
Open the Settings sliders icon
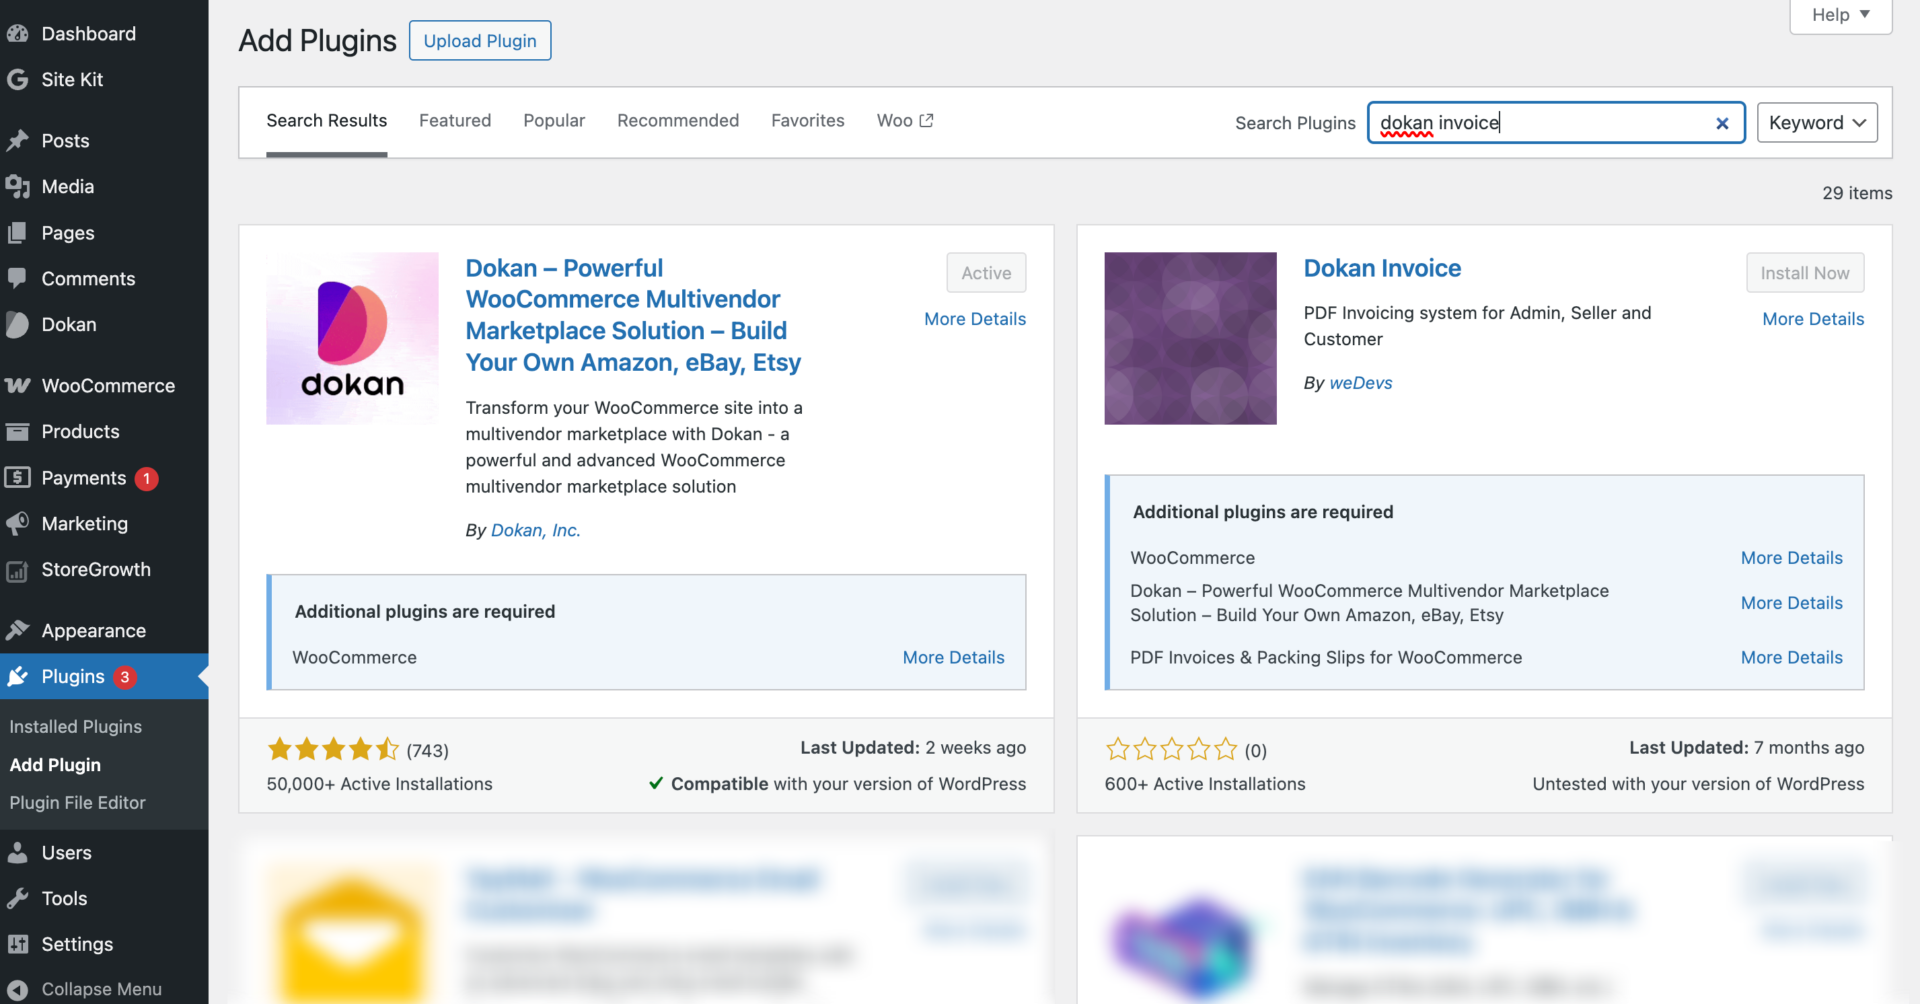tap(17, 944)
